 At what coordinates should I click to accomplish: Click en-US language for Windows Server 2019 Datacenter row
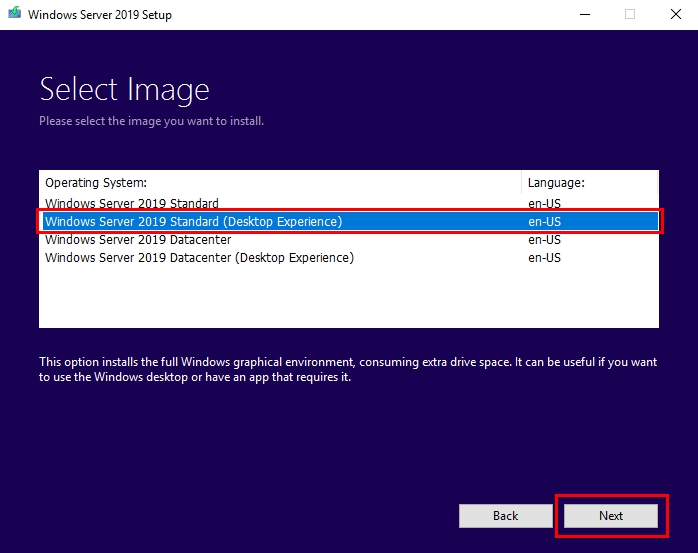pos(544,240)
